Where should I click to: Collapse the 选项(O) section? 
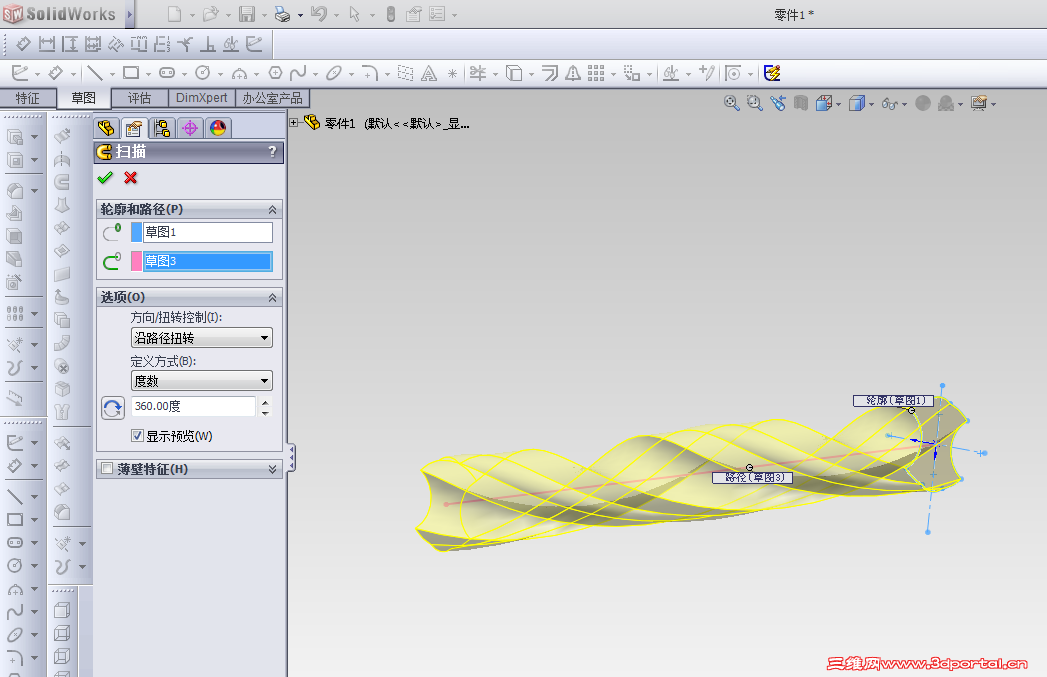pos(272,298)
